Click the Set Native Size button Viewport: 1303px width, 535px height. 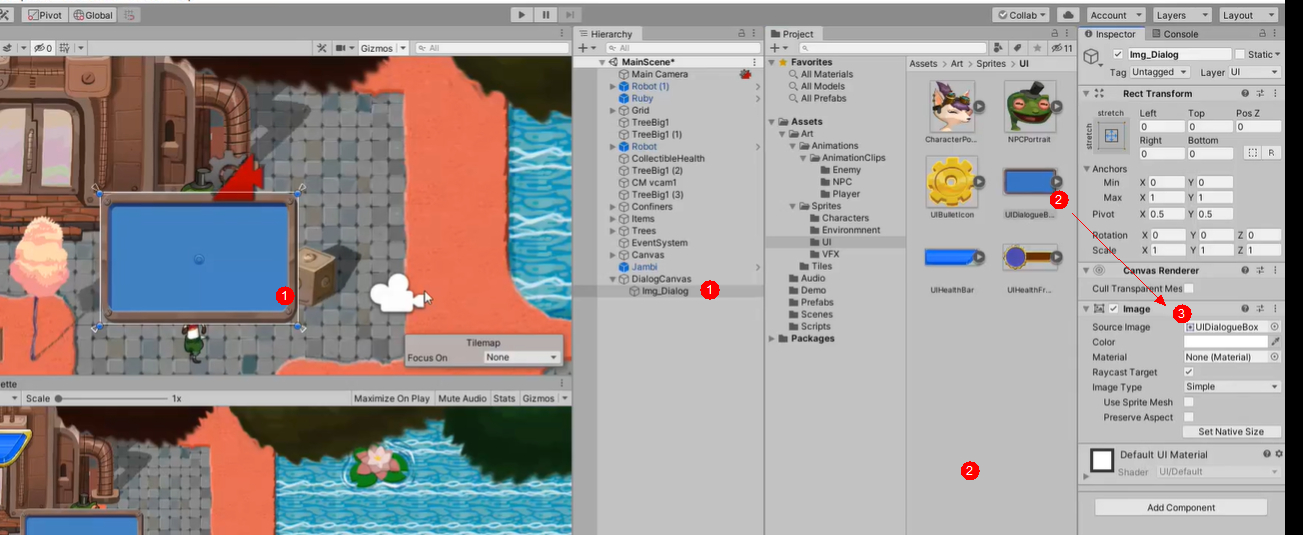click(x=1231, y=432)
